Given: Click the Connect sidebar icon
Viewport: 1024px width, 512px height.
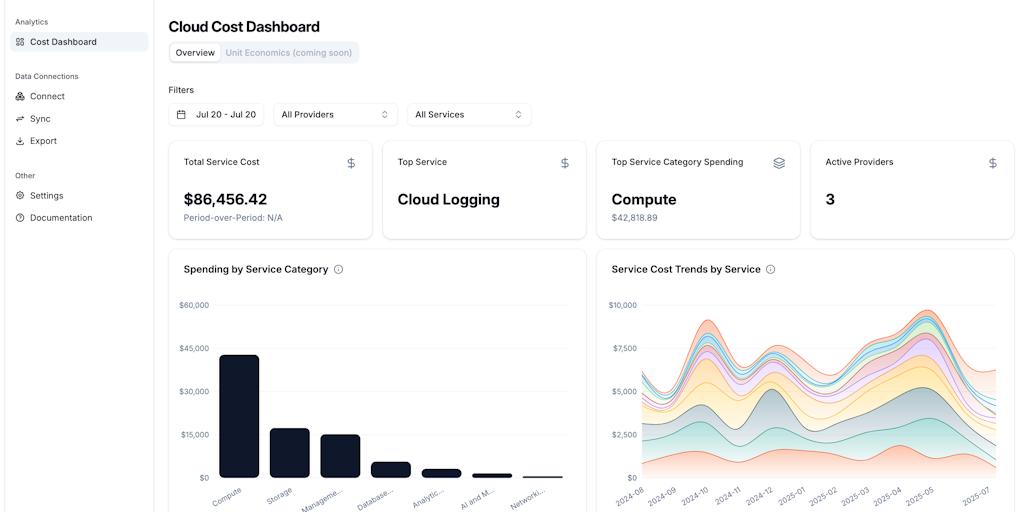Looking at the screenshot, I should [20, 96].
